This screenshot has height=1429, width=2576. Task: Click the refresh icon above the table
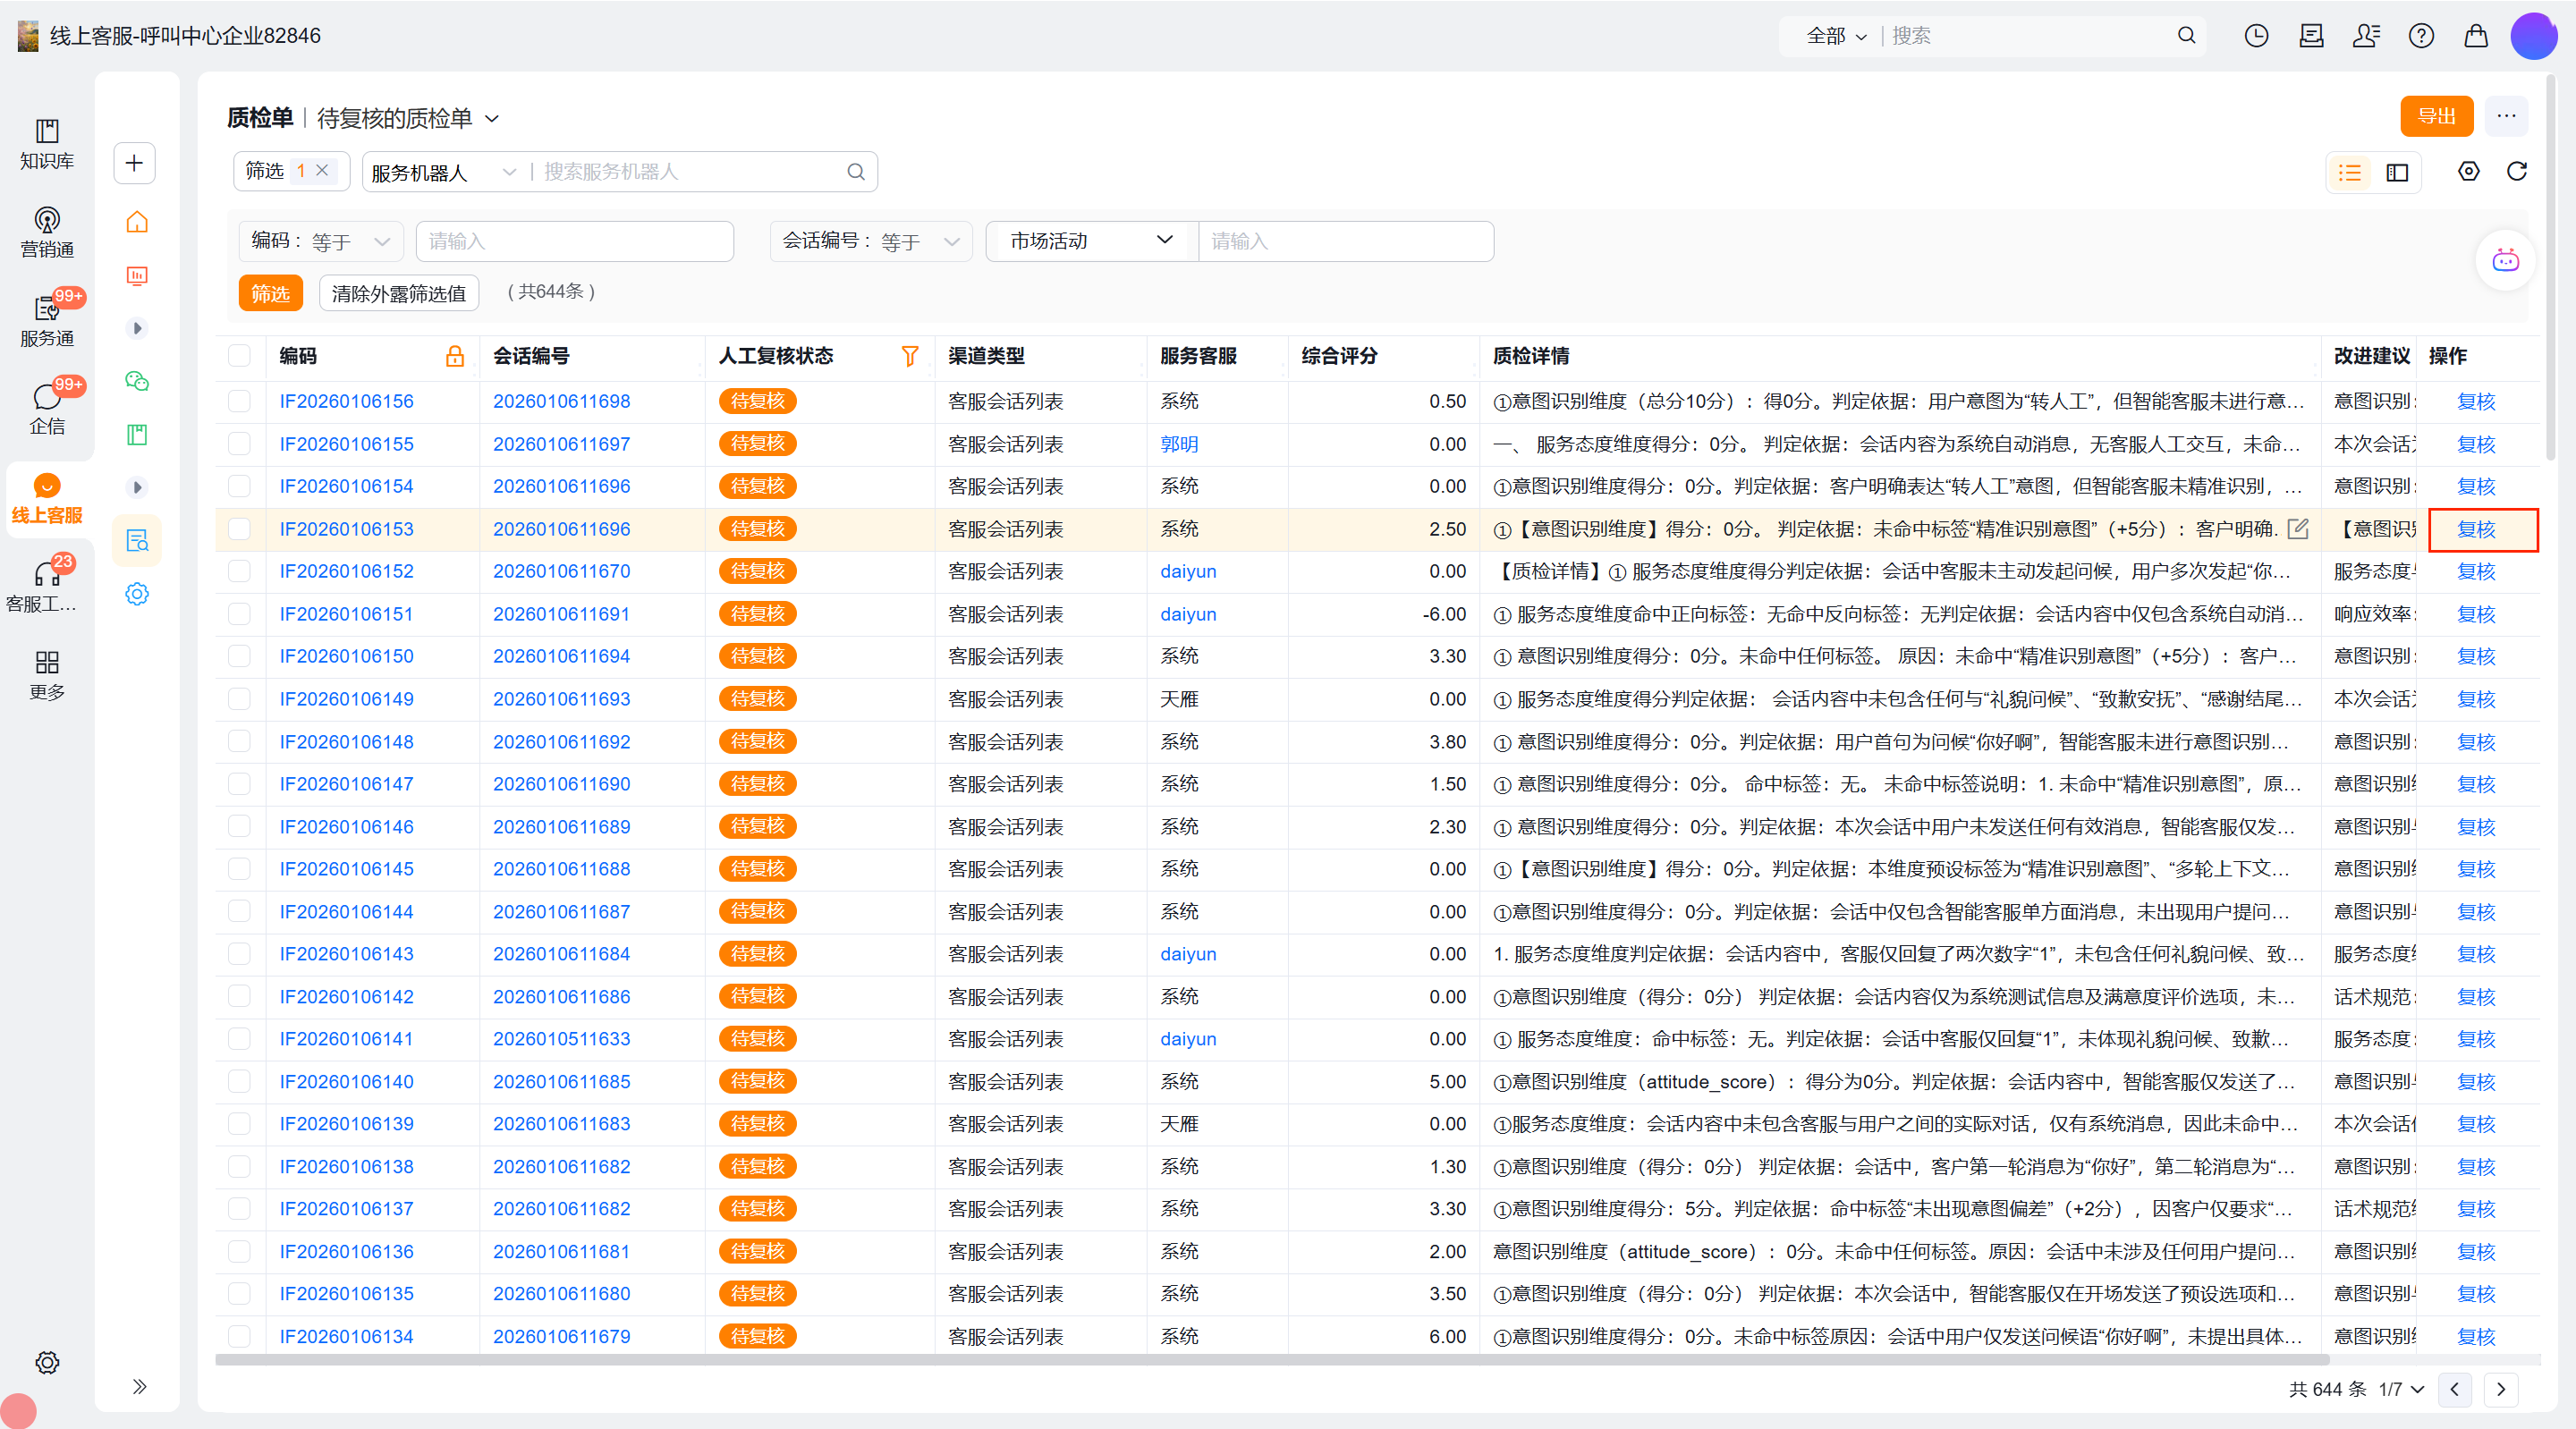click(x=2516, y=172)
